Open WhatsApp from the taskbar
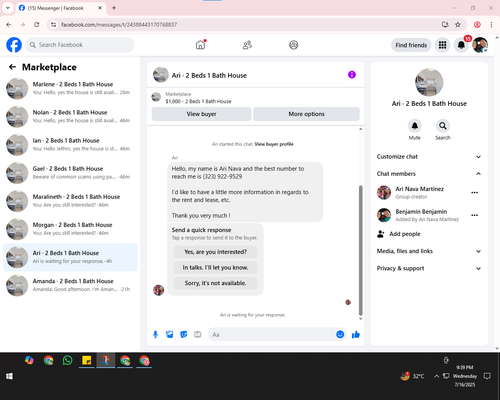Screen dimensions: 500x400 click(68, 360)
